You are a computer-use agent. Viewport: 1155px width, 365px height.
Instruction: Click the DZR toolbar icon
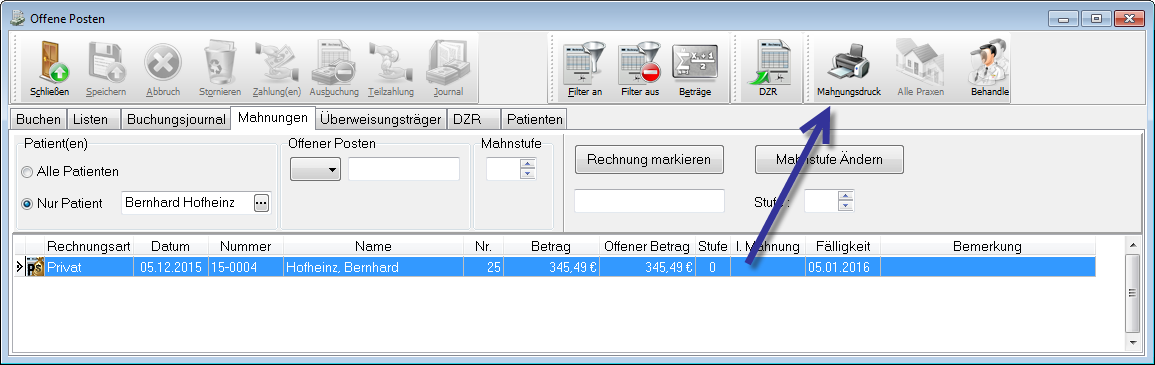768,63
